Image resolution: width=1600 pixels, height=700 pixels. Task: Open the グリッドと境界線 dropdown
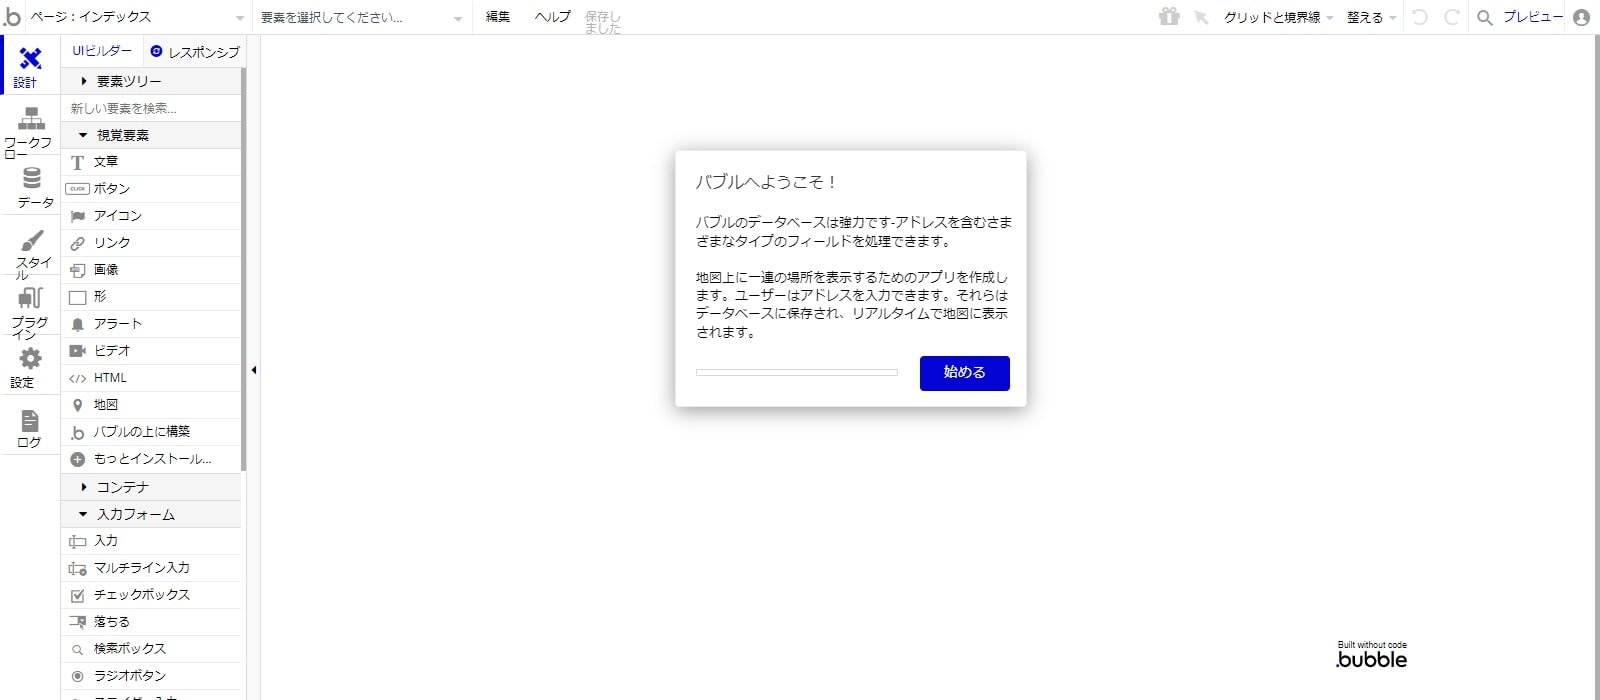tap(1277, 18)
